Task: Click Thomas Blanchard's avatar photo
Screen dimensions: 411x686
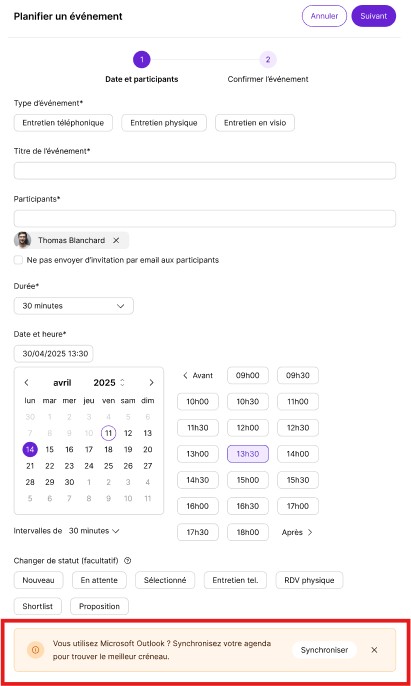Action: pos(22,240)
